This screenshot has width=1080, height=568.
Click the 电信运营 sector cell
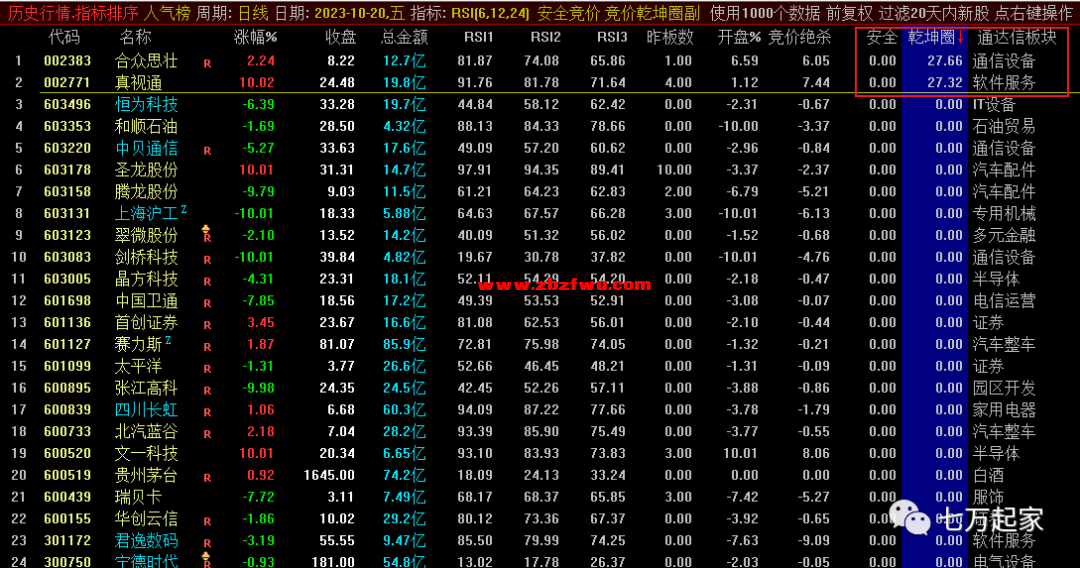[x=1004, y=301]
